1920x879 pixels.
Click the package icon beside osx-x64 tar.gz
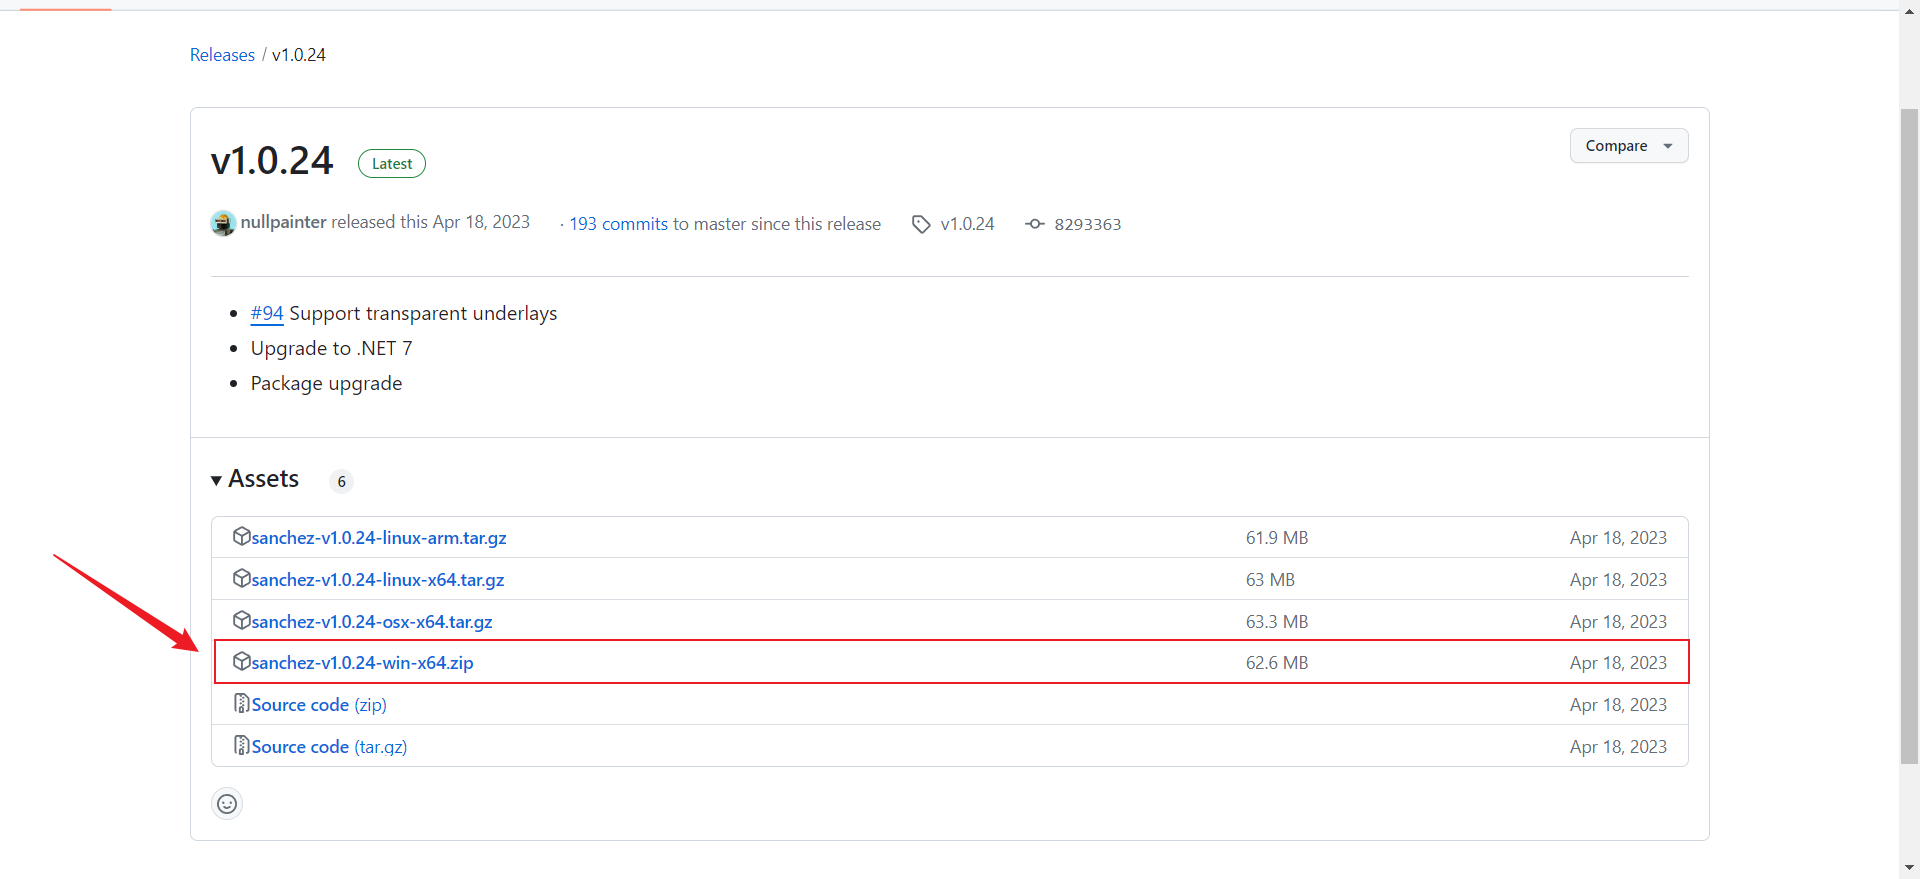241,621
